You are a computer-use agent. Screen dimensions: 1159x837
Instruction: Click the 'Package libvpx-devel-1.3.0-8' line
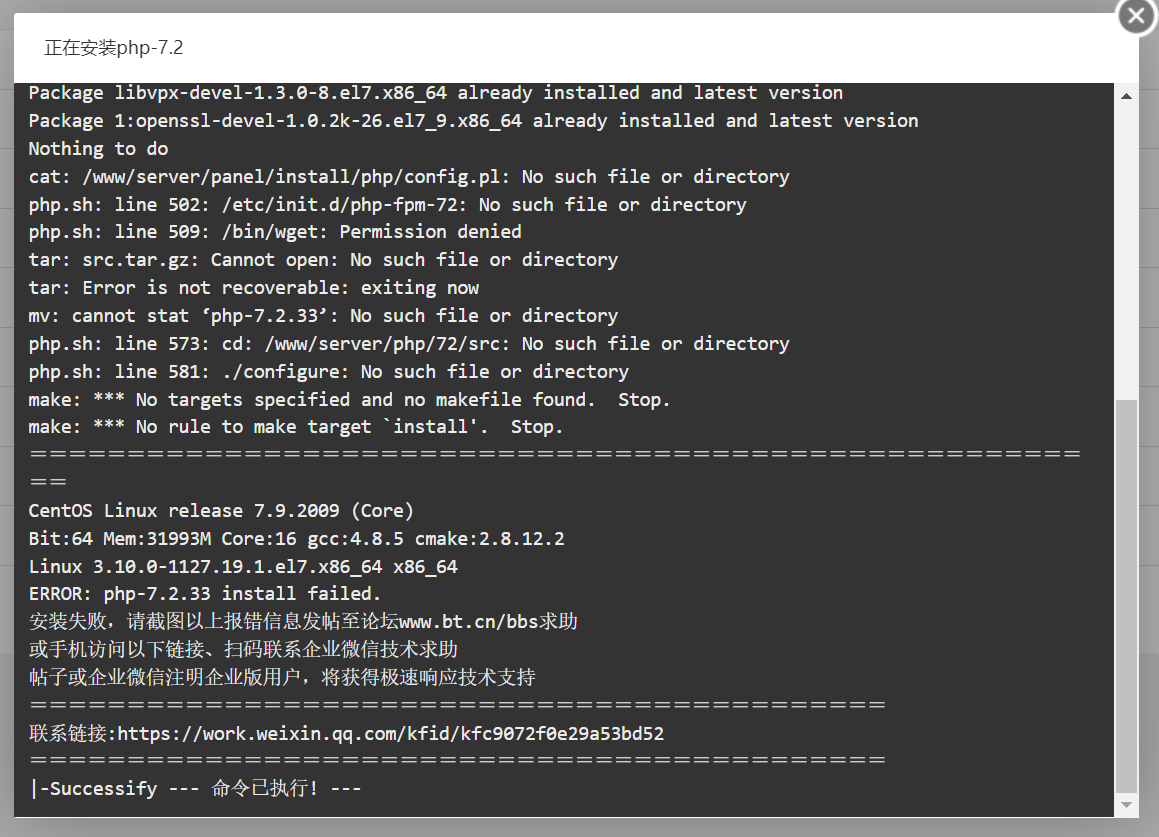[435, 93]
